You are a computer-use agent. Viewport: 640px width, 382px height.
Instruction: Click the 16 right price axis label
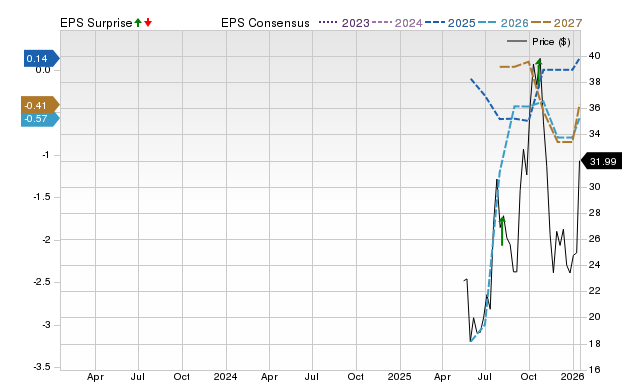[x=595, y=370]
